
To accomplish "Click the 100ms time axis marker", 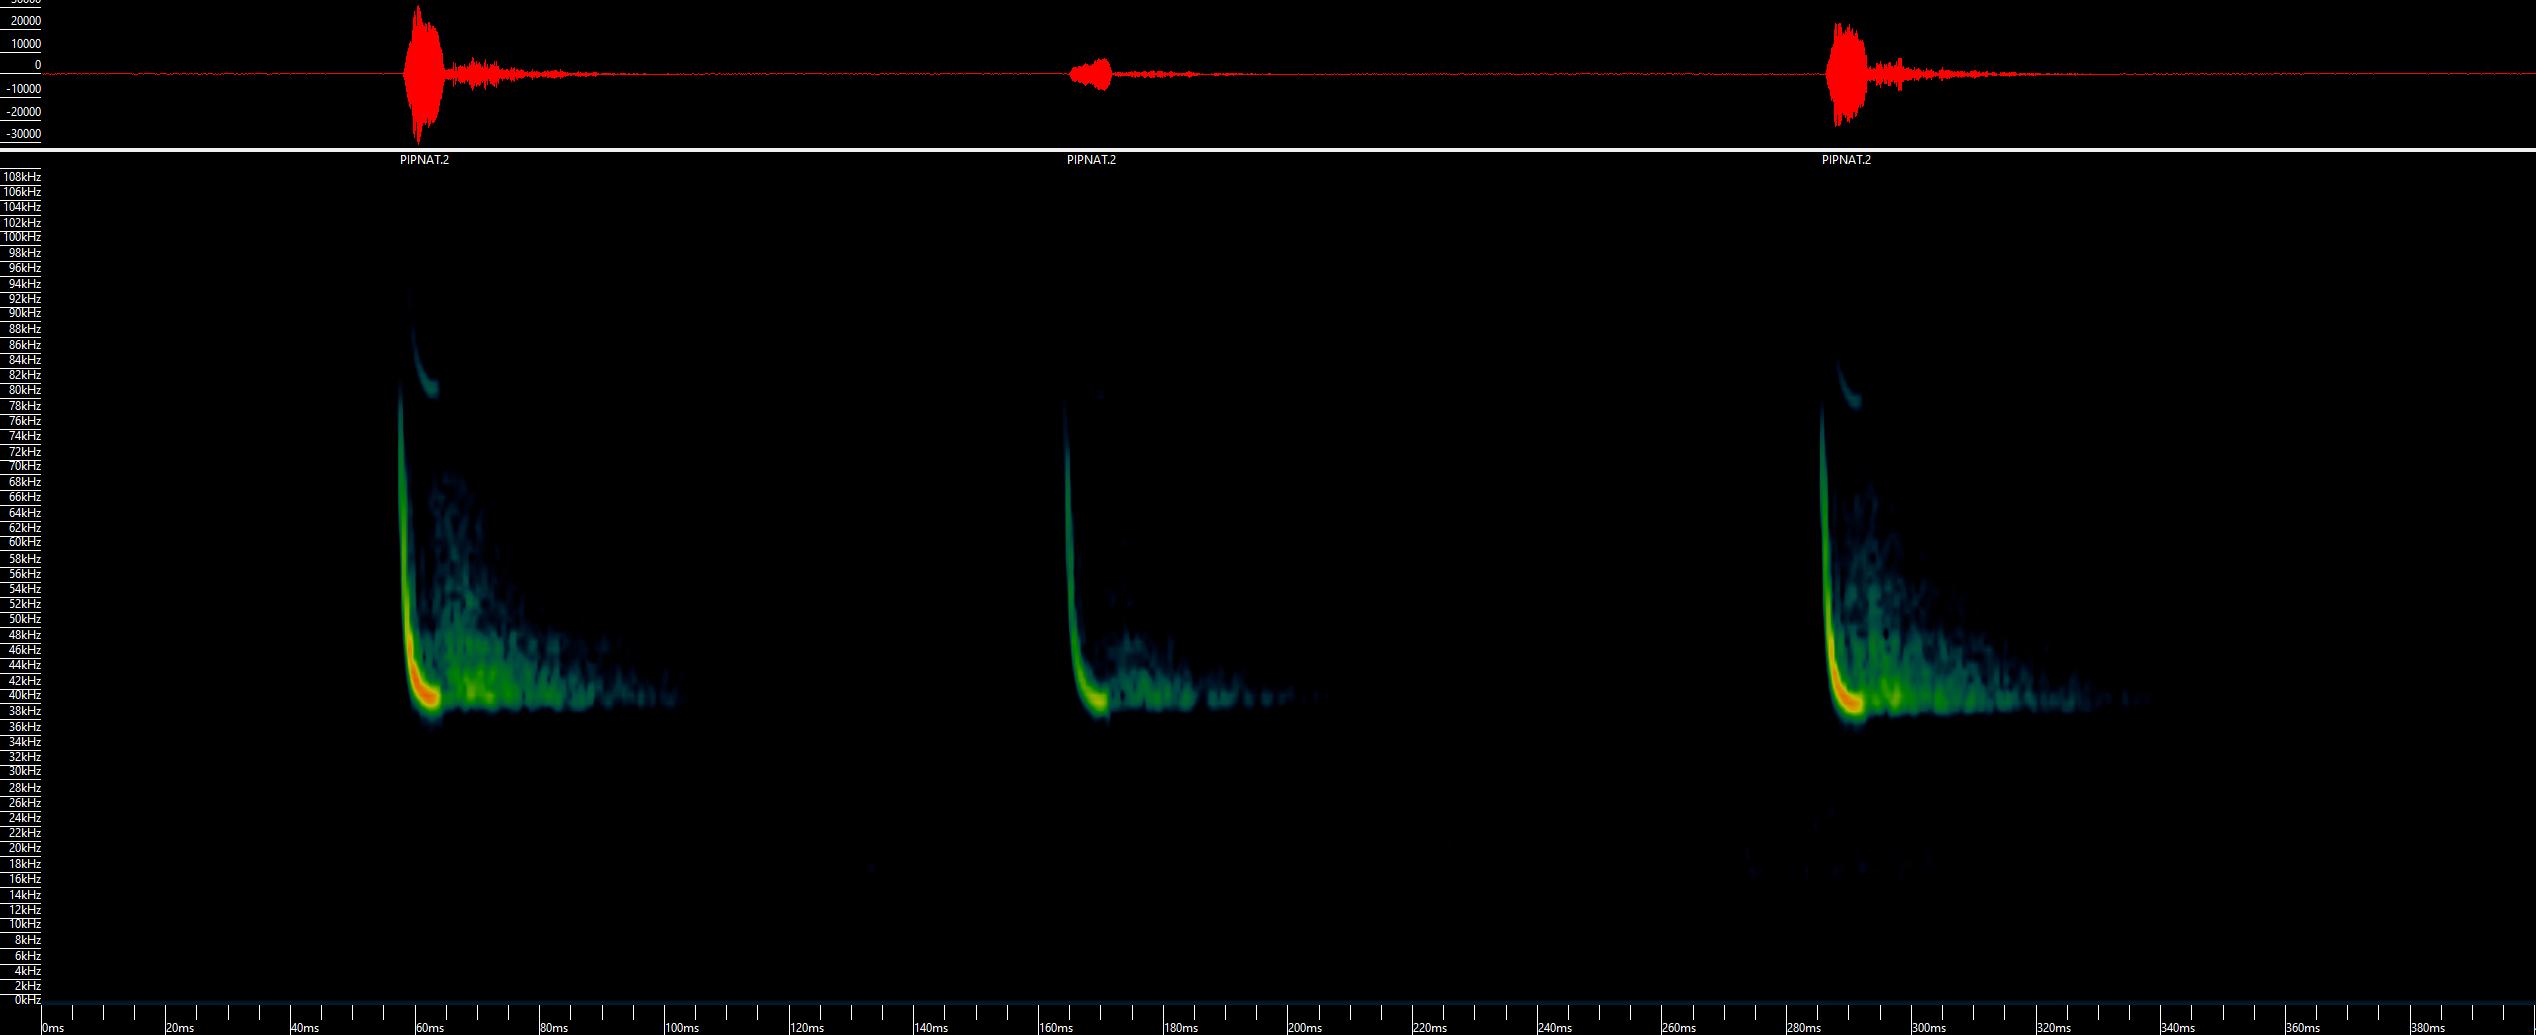I will pyautogui.click(x=682, y=1027).
